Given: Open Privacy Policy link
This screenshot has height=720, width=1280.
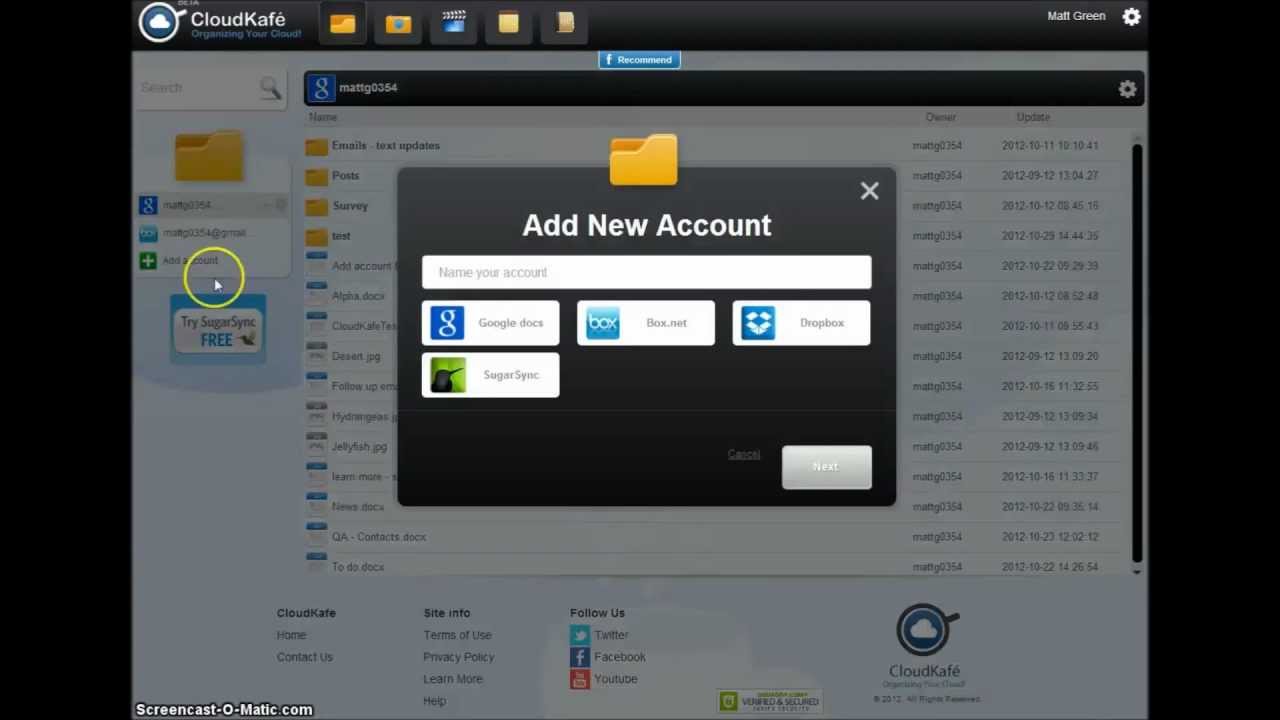Looking at the screenshot, I should pos(459,657).
